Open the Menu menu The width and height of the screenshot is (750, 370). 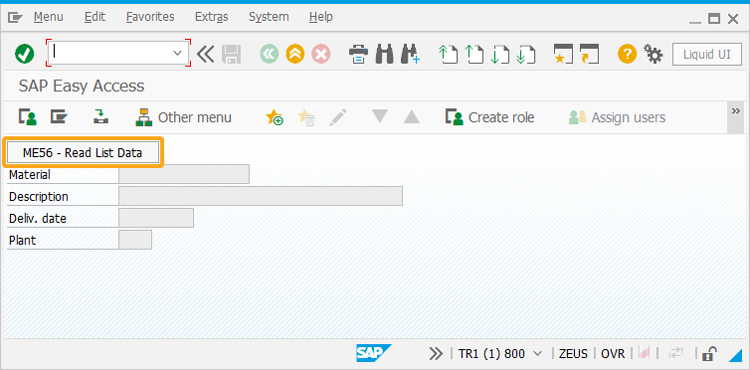click(48, 17)
